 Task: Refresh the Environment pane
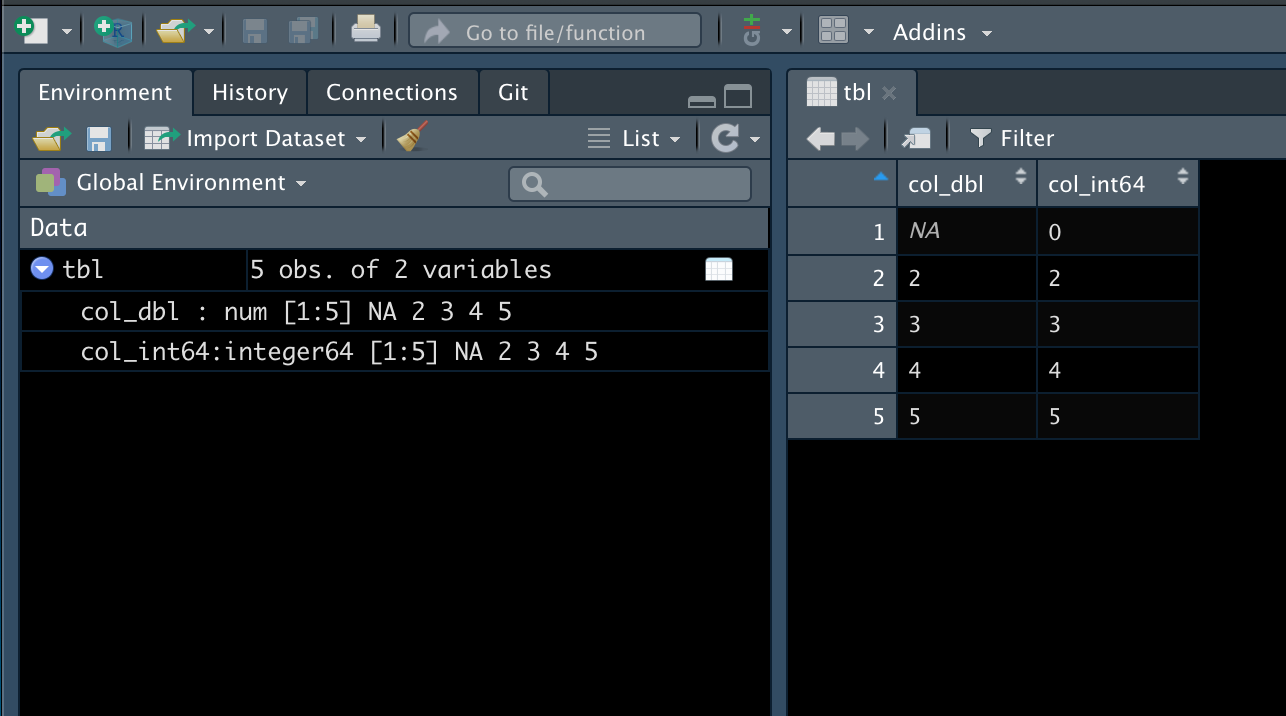[727, 137]
